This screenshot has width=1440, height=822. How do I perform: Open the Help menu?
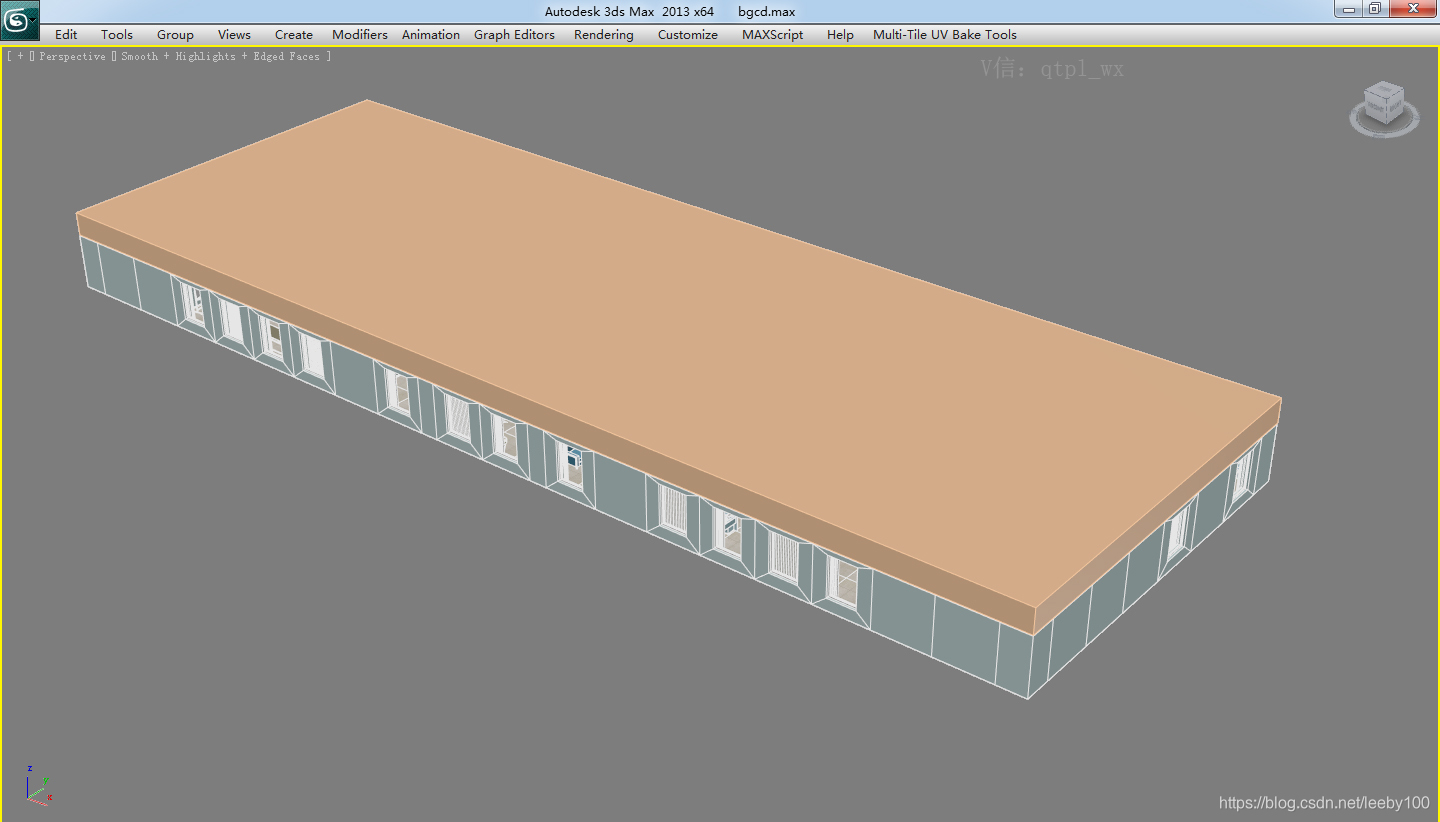840,34
